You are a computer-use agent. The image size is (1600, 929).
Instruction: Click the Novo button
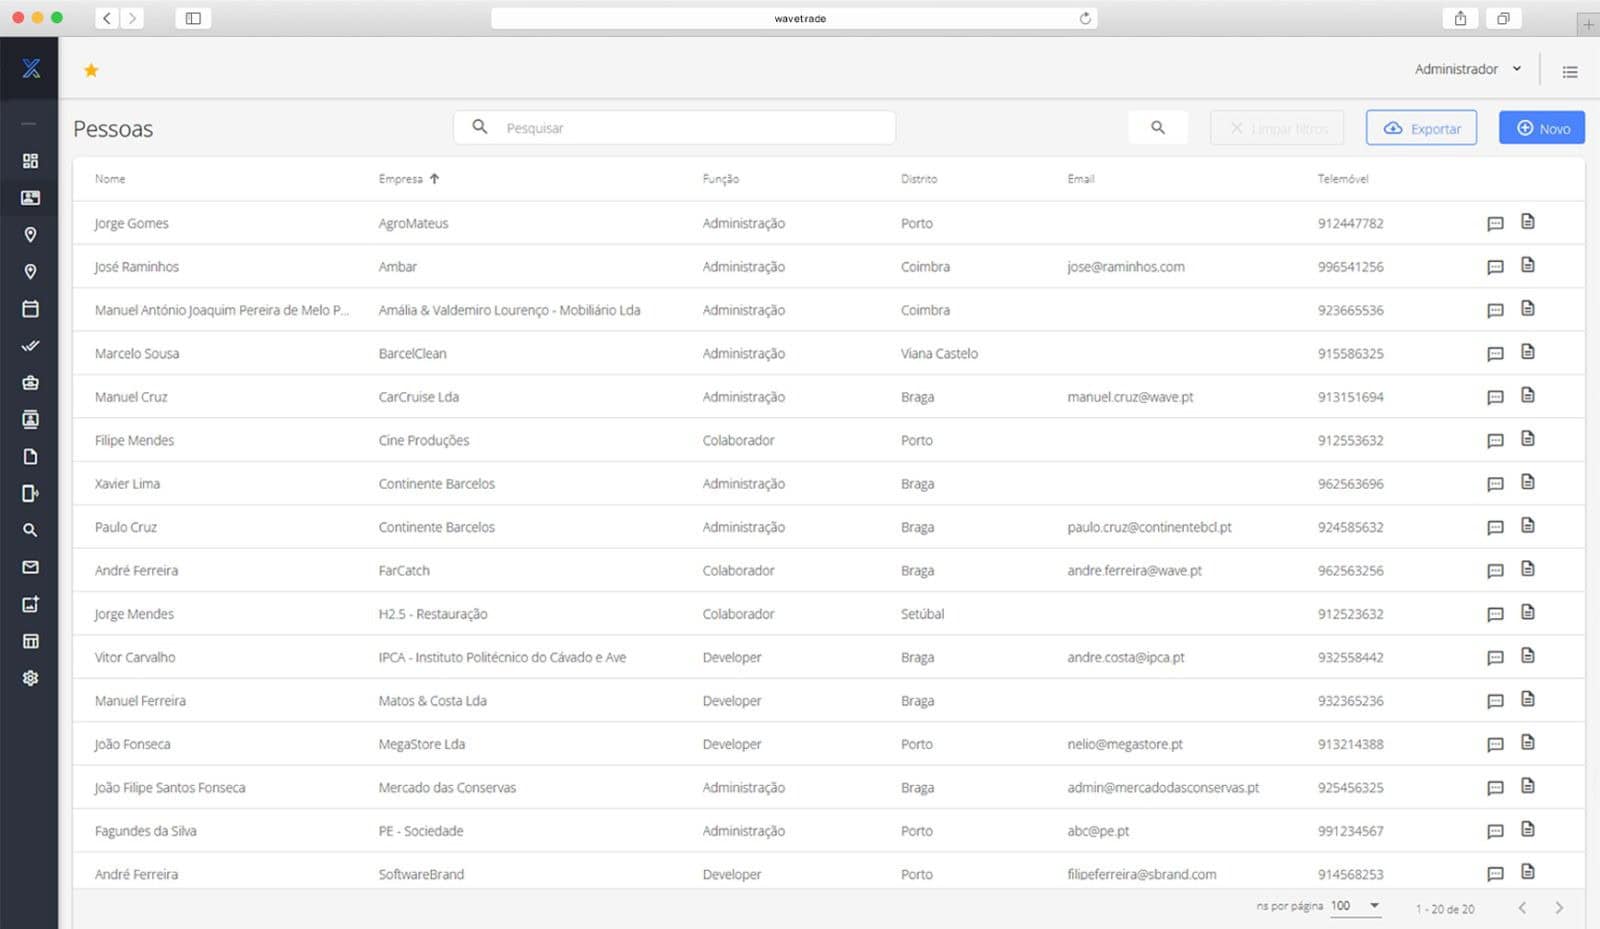[x=1542, y=128]
